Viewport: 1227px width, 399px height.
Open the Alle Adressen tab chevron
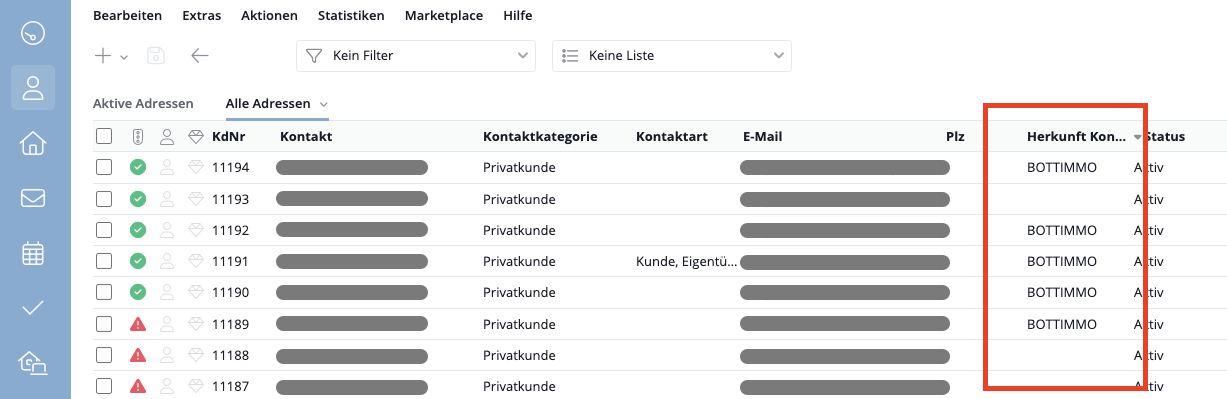click(324, 104)
